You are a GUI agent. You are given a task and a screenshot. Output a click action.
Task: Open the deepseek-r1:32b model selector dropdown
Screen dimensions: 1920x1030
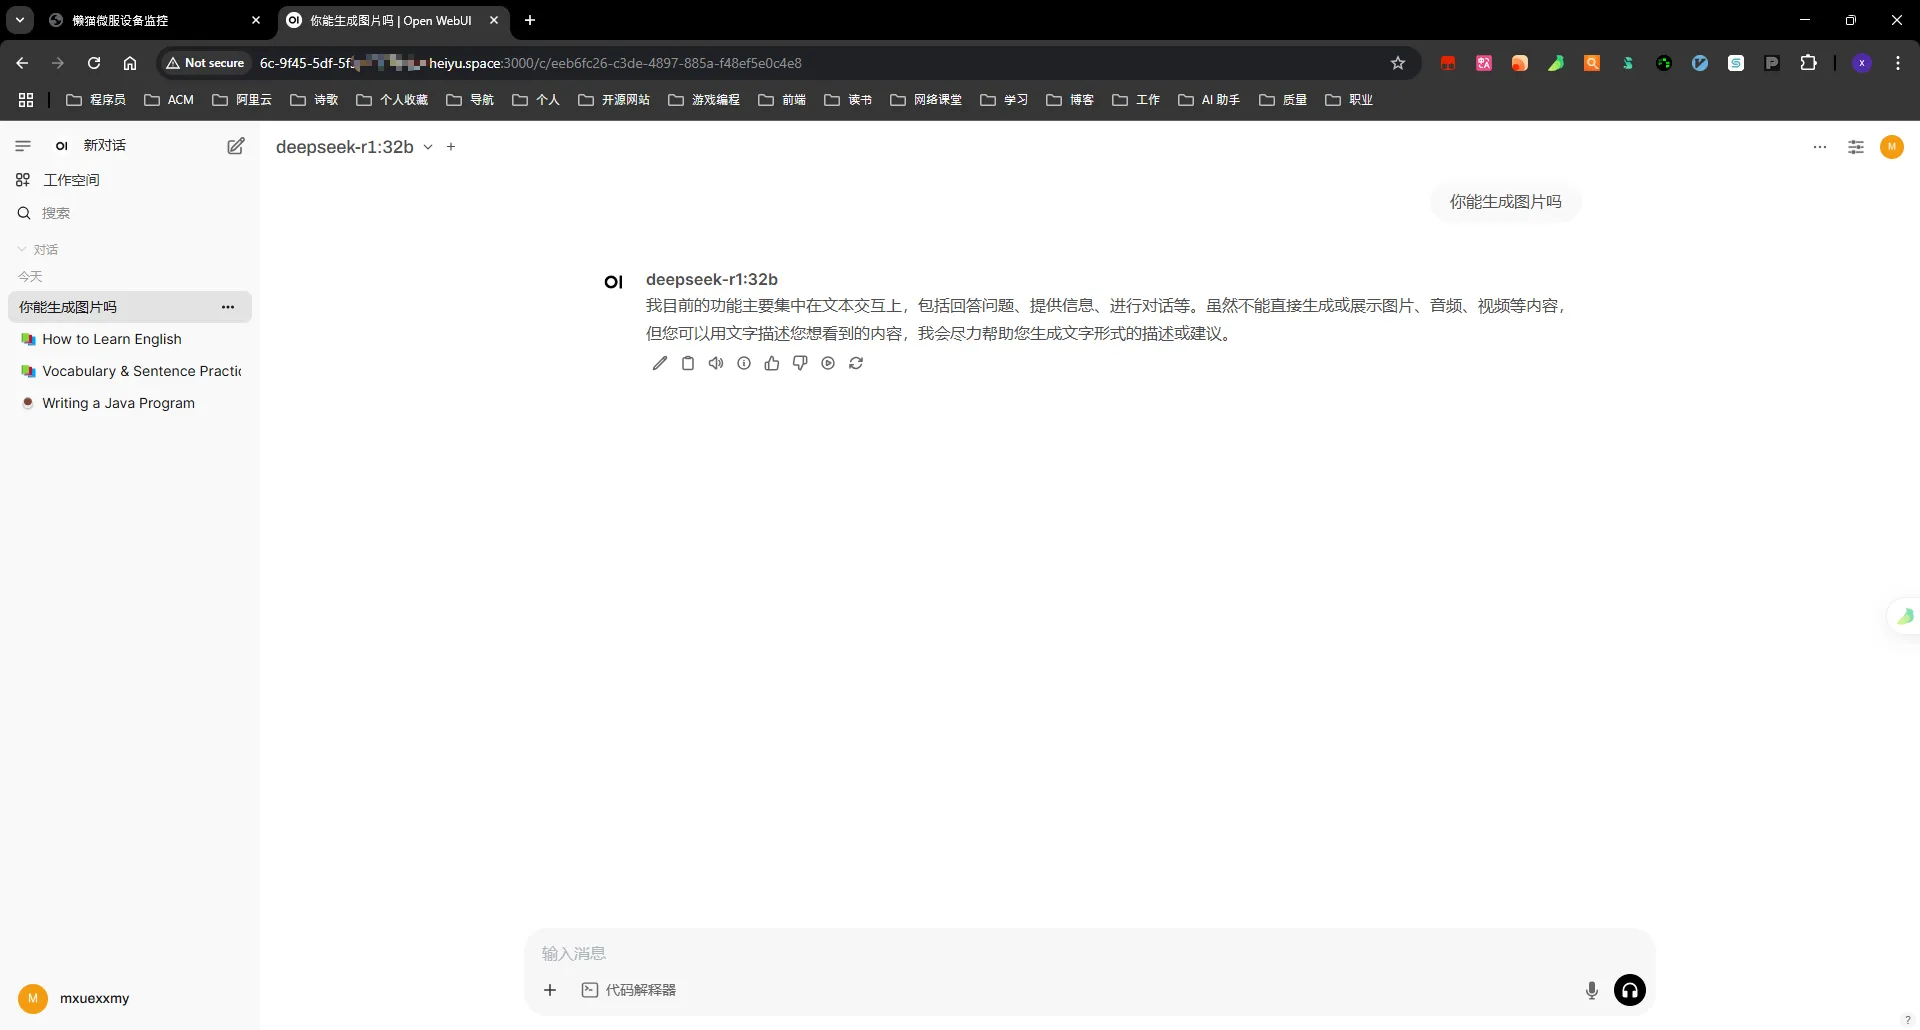click(354, 147)
